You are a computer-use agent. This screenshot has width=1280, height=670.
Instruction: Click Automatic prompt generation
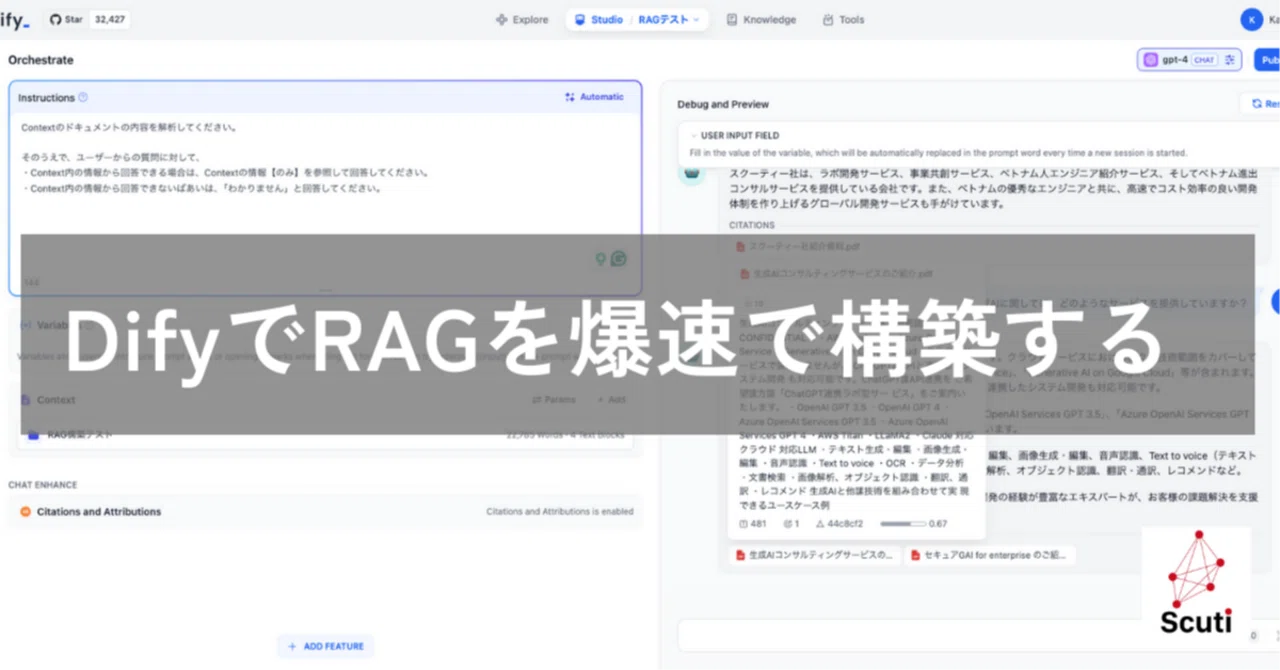pyautogui.click(x=594, y=97)
